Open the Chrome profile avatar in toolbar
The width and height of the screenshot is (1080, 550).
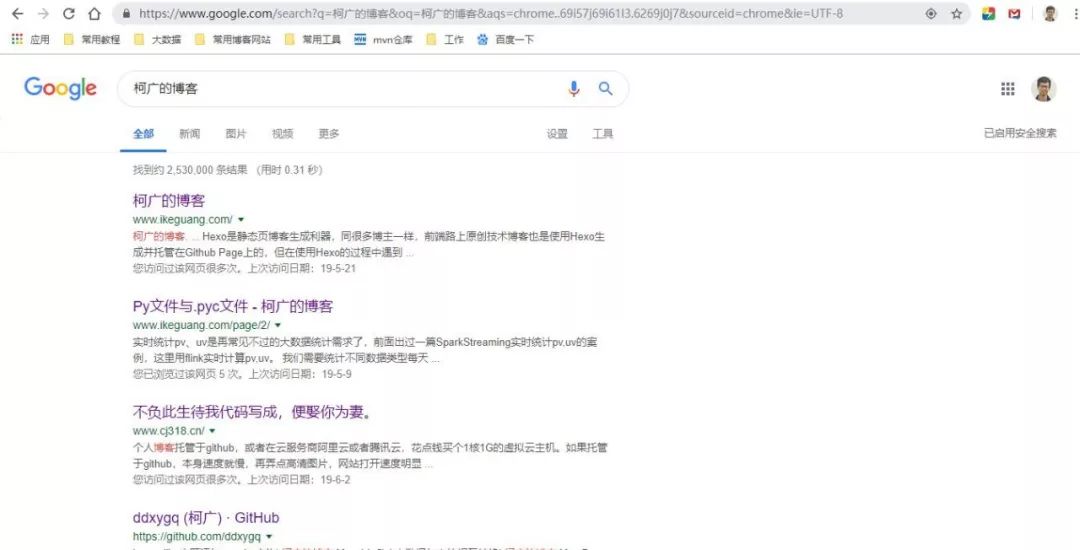click(1050, 14)
